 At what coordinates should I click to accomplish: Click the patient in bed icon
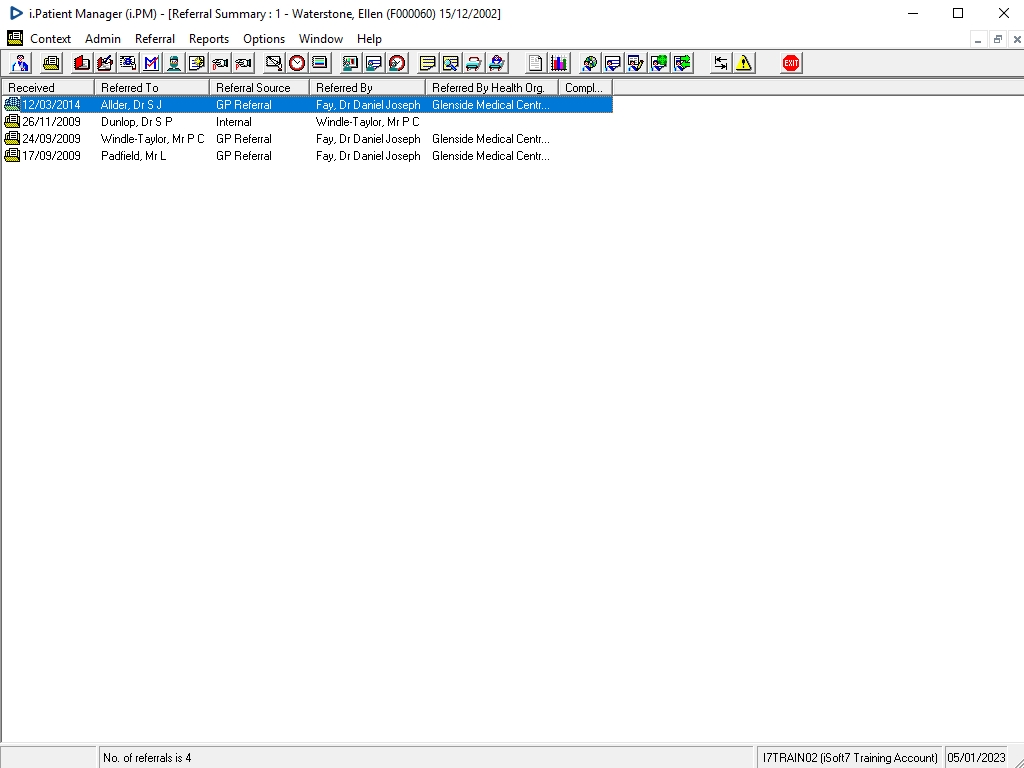point(496,63)
